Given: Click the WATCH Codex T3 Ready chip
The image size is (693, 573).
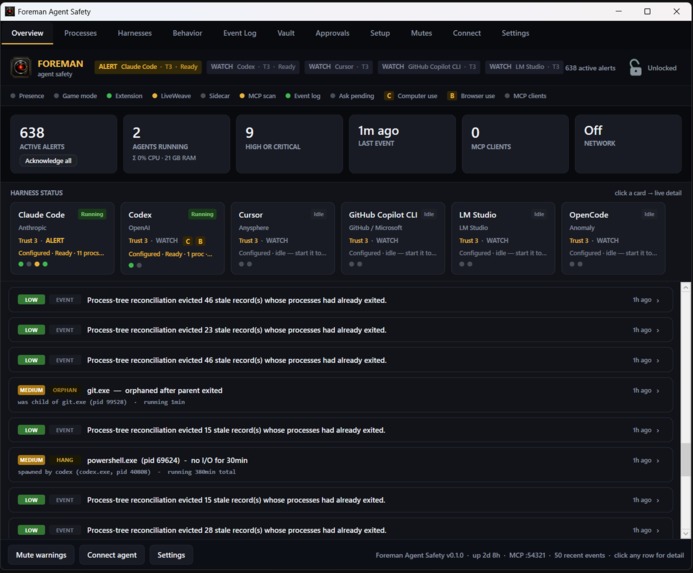Looking at the screenshot, I should (253, 67).
